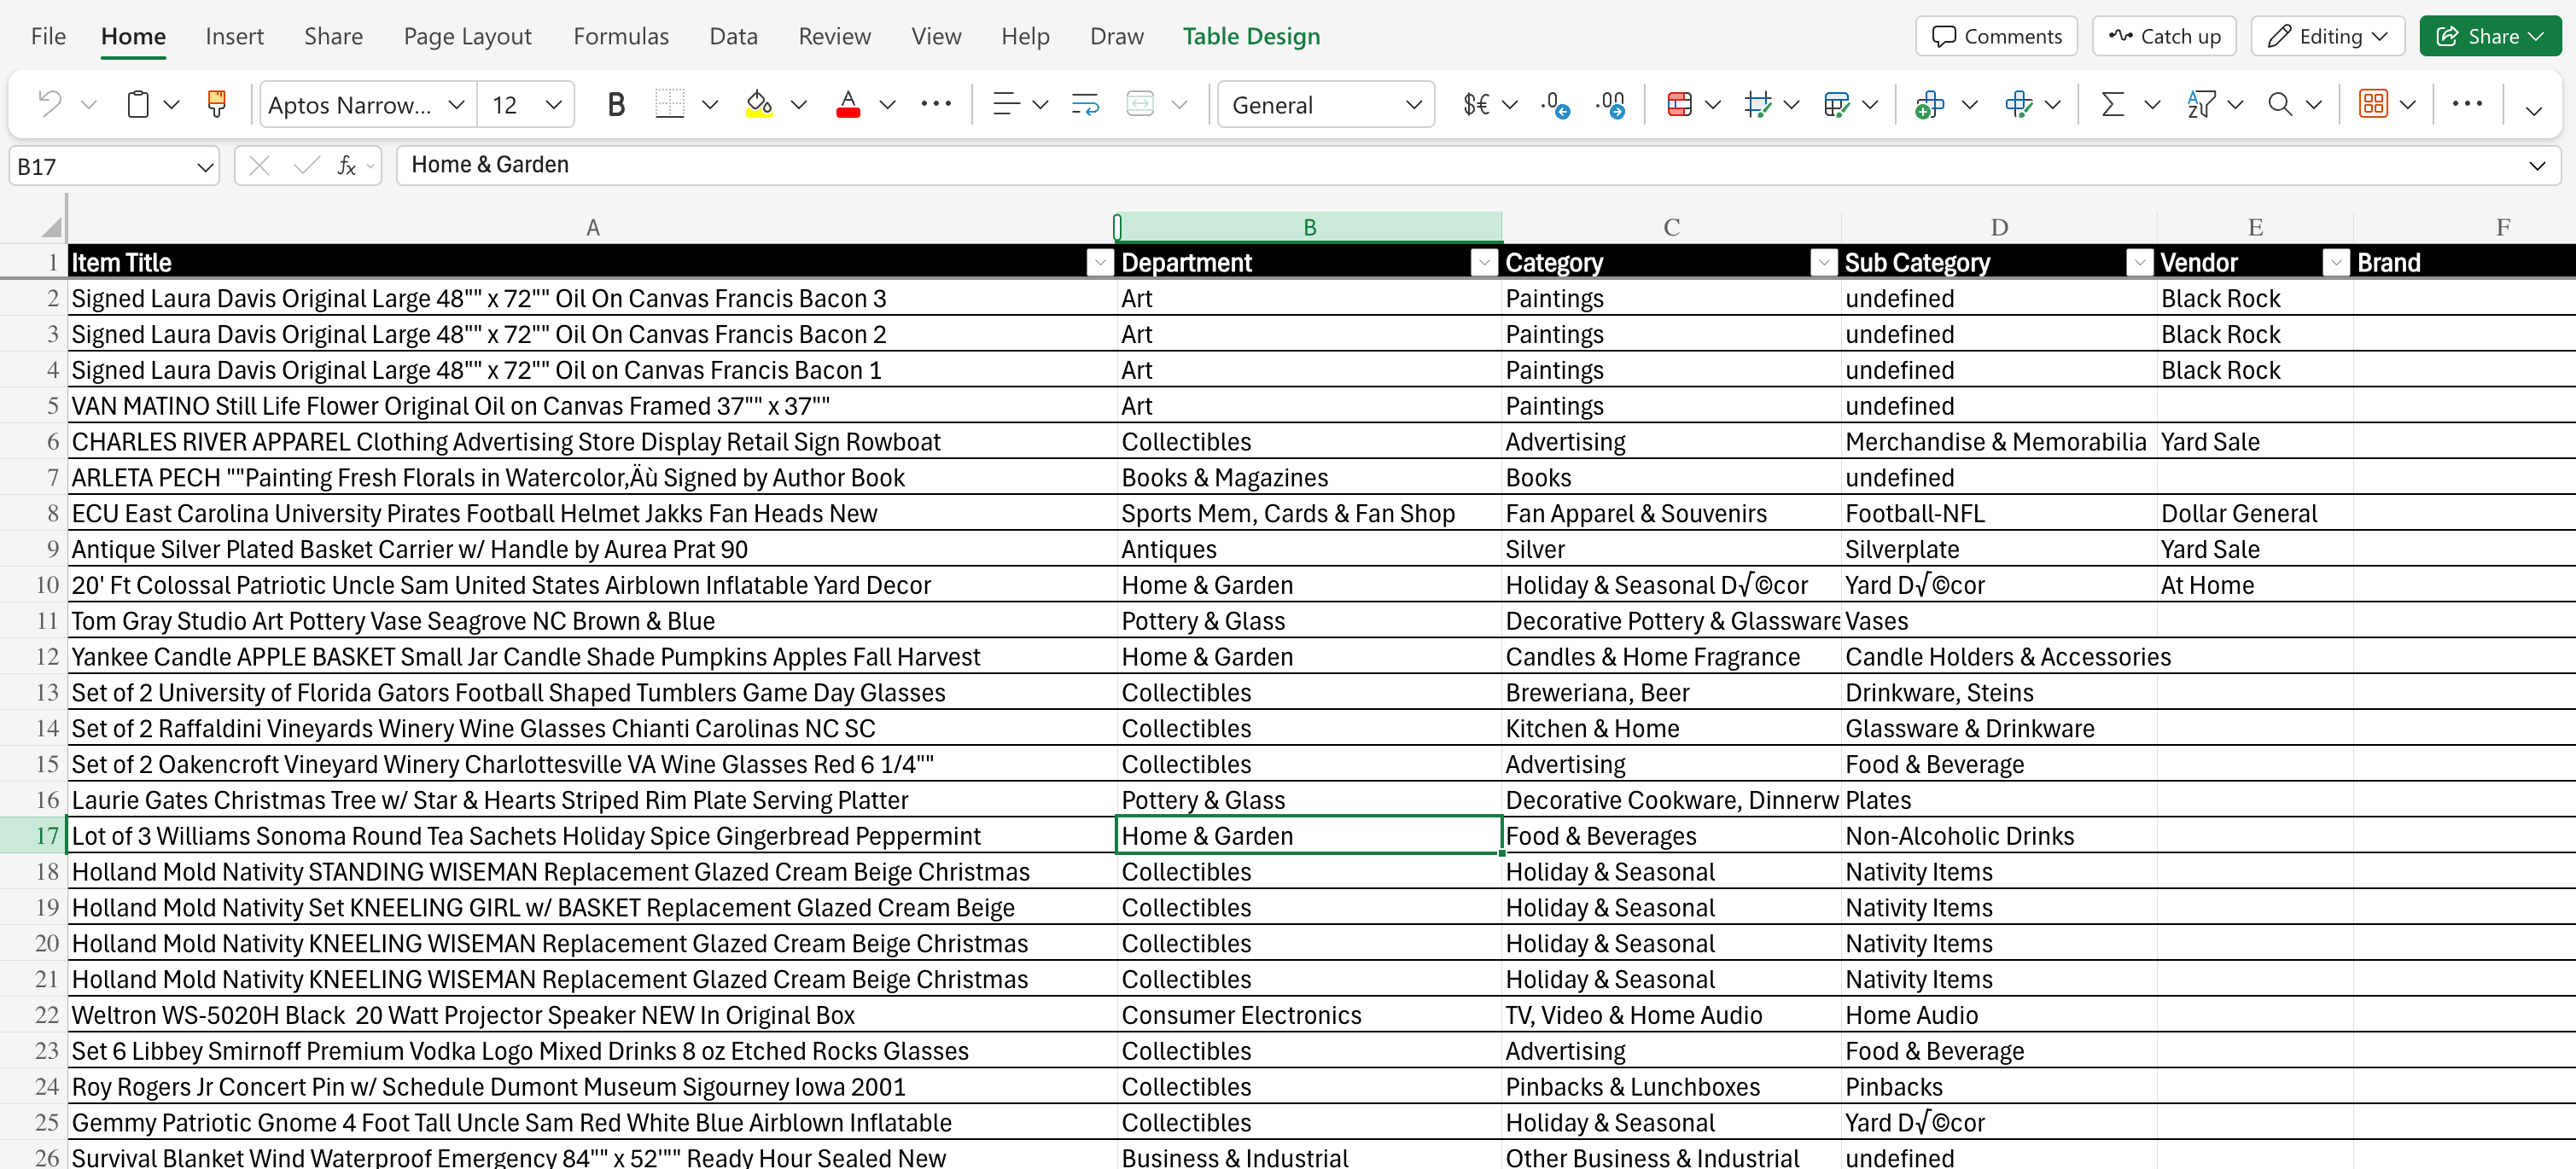Open the ribbon overflow ellipsis

click(x=2467, y=104)
